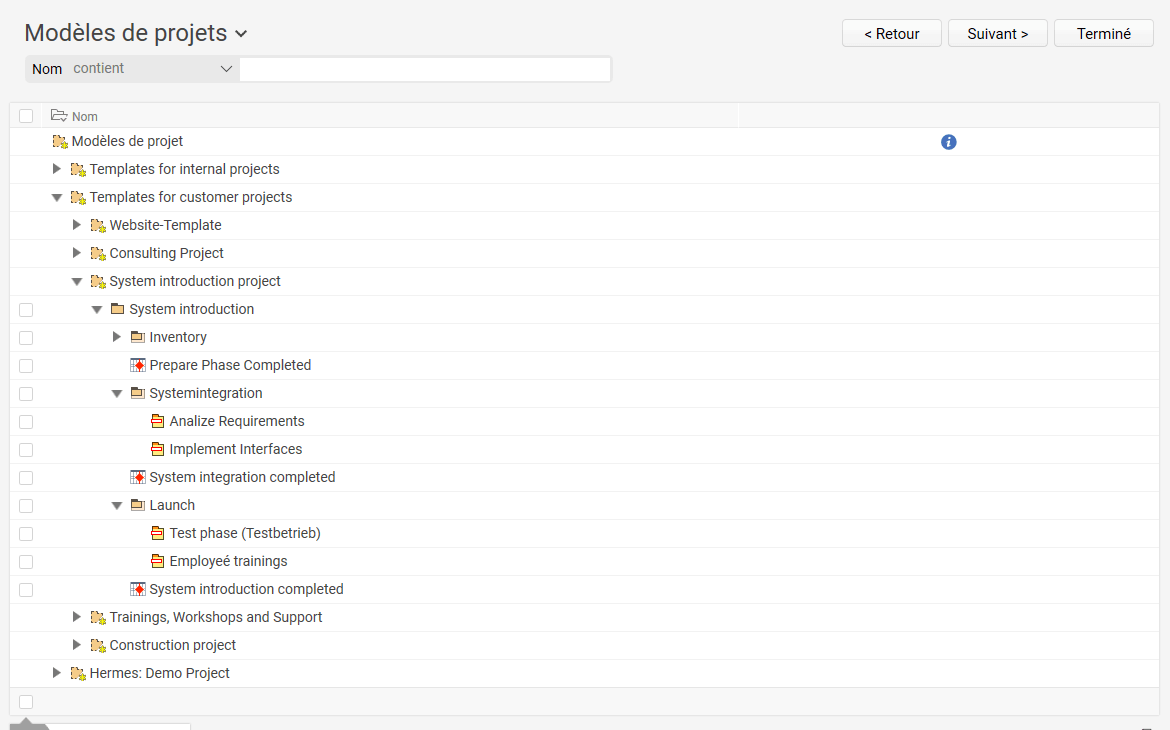The image size is (1170, 730).
Task: Expand Templates for internal projects
Action: click(x=57, y=169)
